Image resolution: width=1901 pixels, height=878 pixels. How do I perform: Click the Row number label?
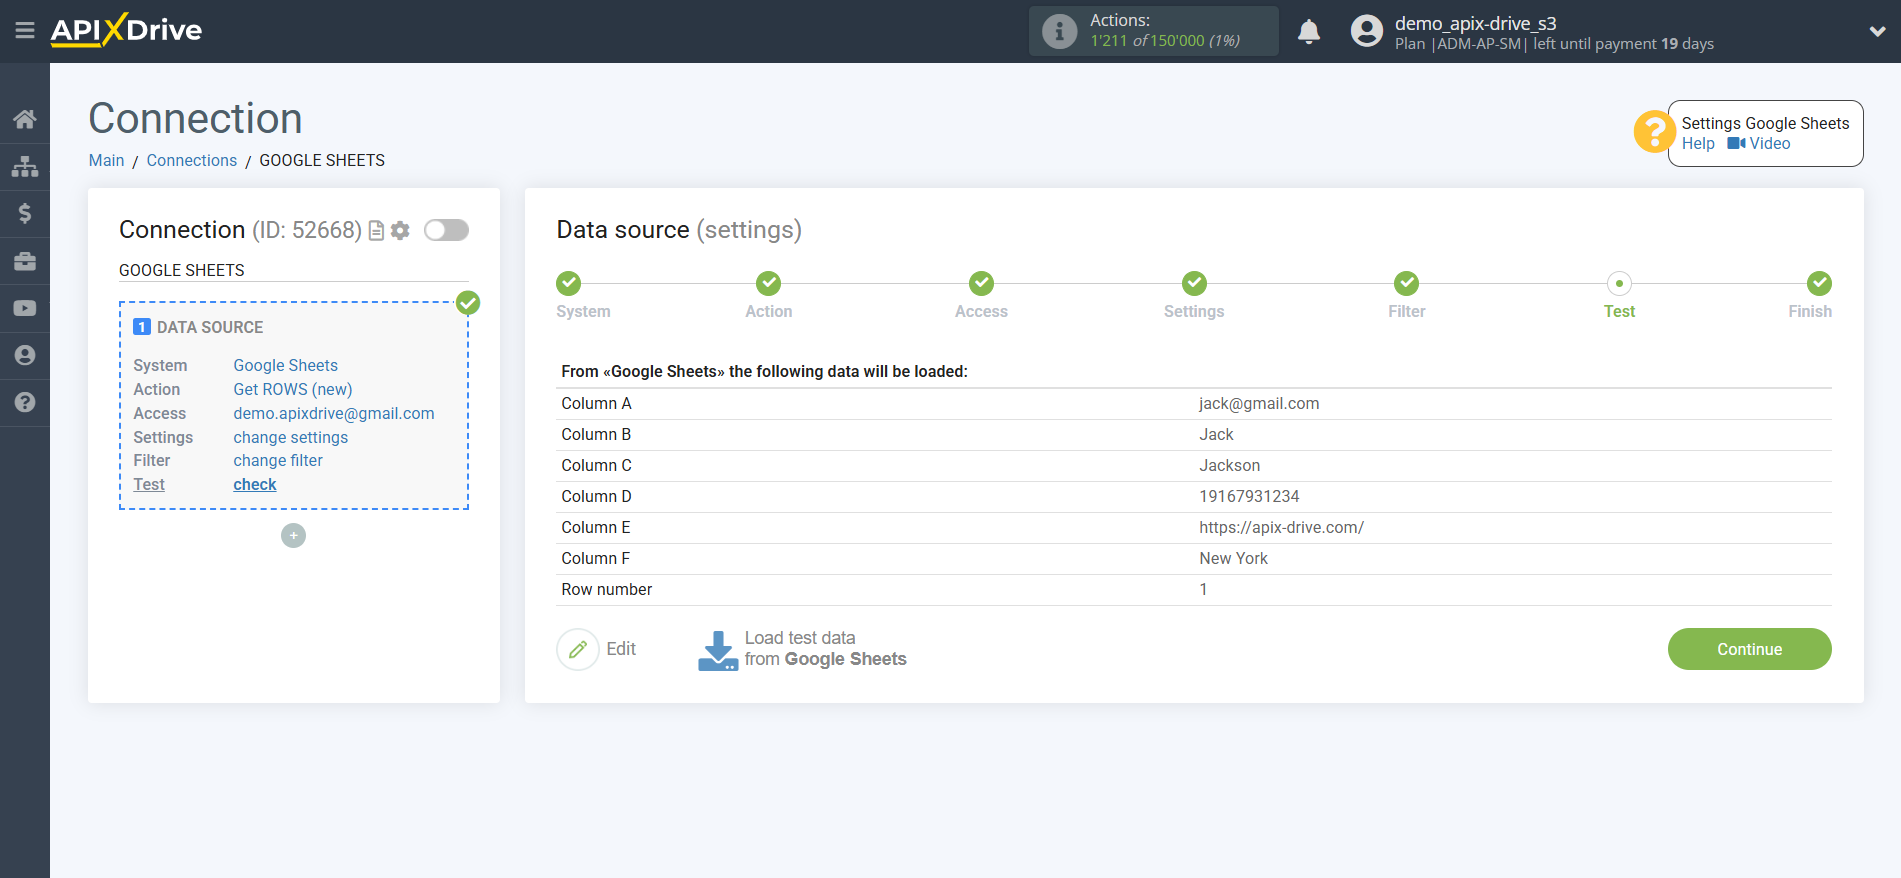(x=606, y=590)
